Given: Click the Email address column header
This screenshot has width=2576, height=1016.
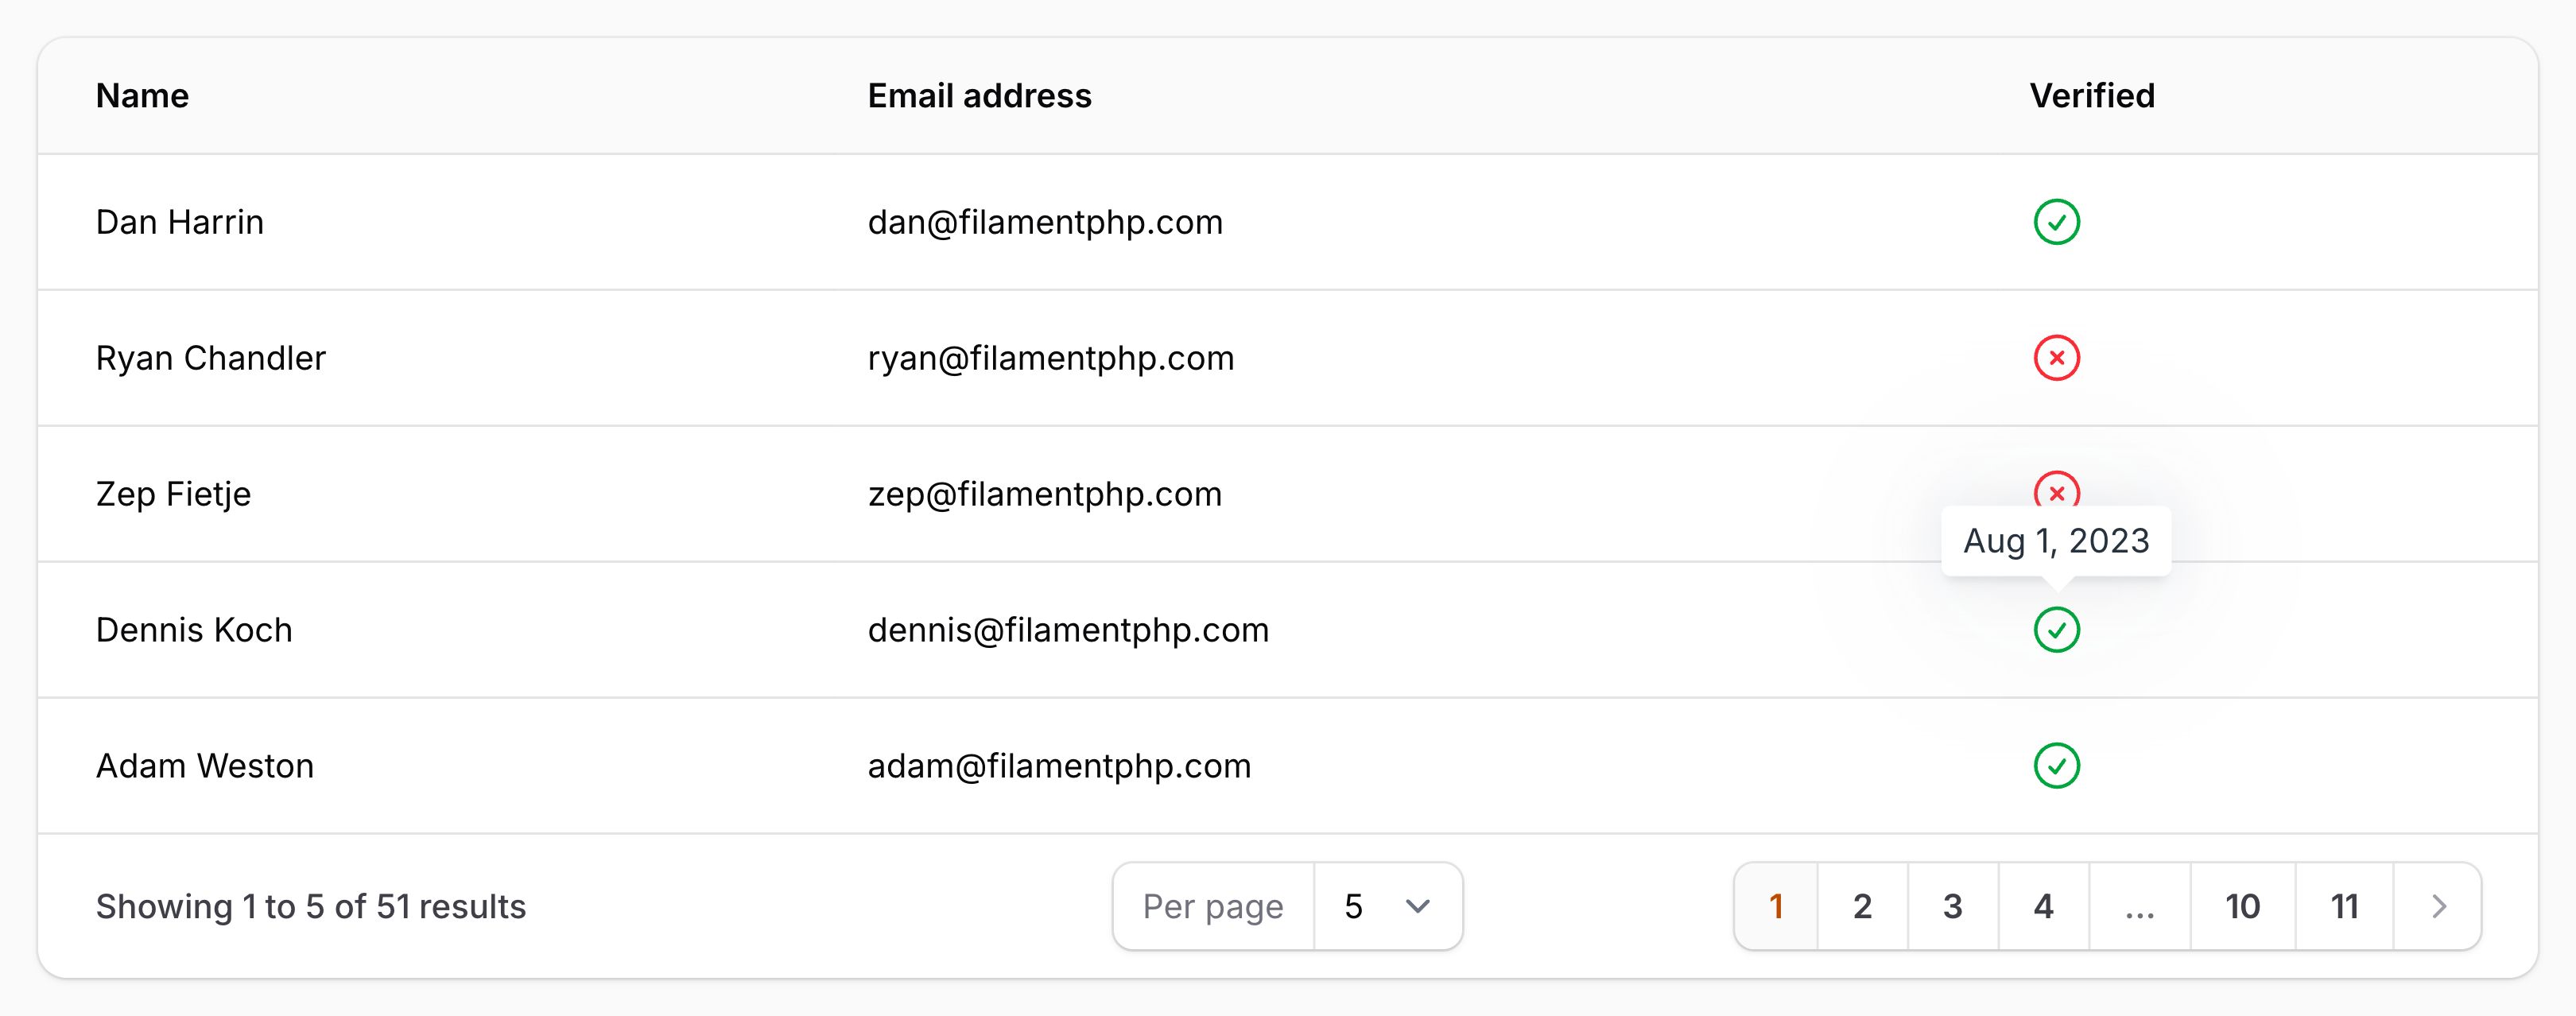Looking at the screenshot, I should point(979,96).
